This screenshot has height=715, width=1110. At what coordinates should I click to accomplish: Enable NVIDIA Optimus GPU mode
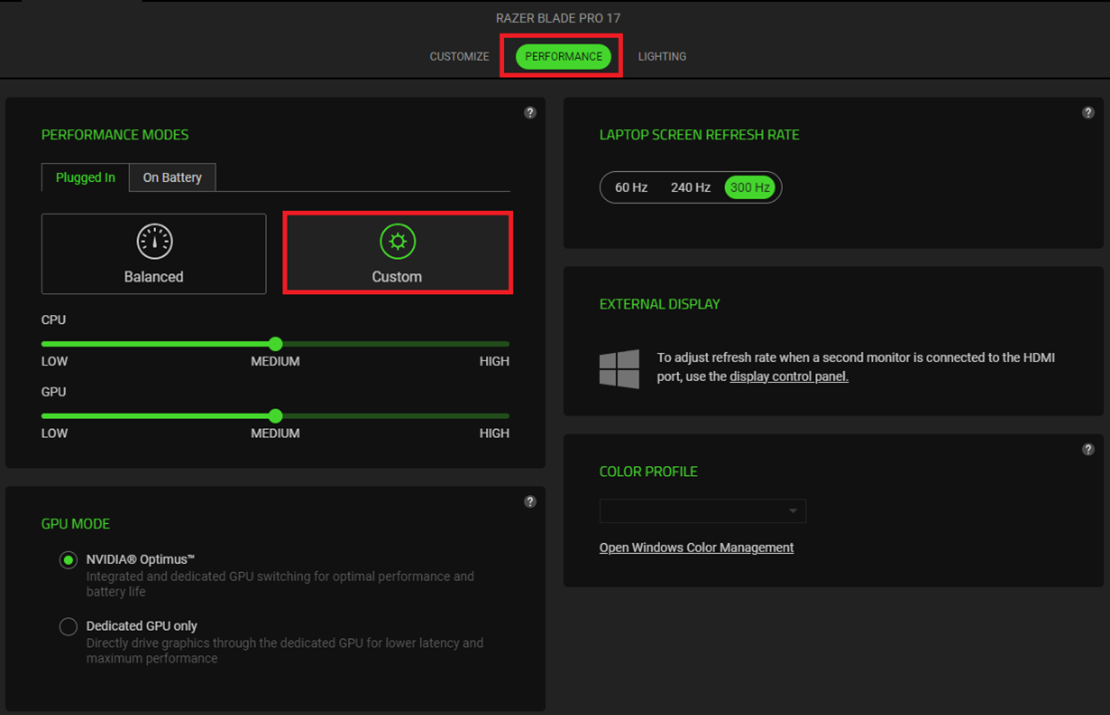tap(68, 560)
